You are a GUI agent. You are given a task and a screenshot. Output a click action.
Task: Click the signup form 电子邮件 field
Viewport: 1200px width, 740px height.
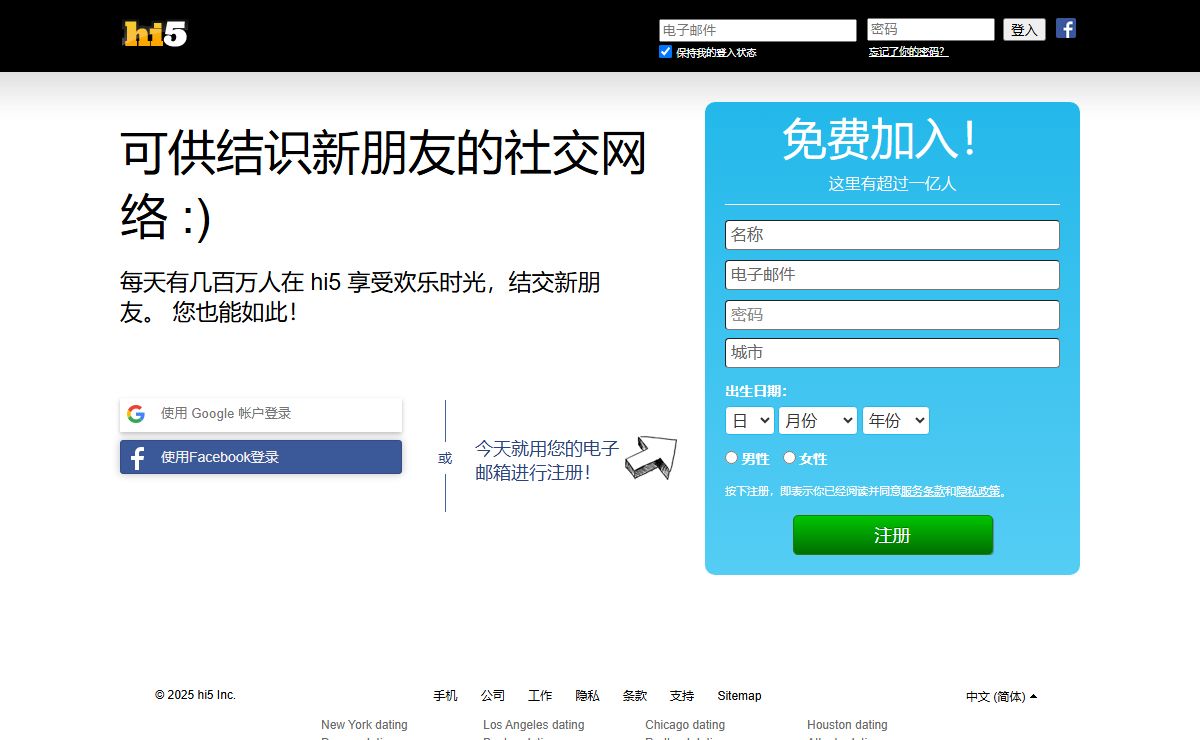pos(892,275)
